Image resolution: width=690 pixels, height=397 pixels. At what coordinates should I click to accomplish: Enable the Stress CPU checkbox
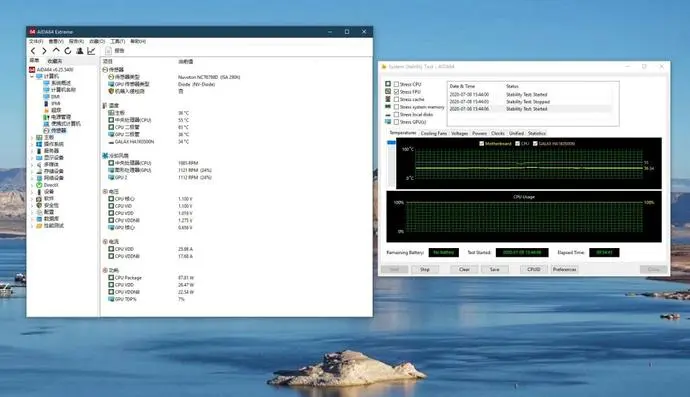396,84
